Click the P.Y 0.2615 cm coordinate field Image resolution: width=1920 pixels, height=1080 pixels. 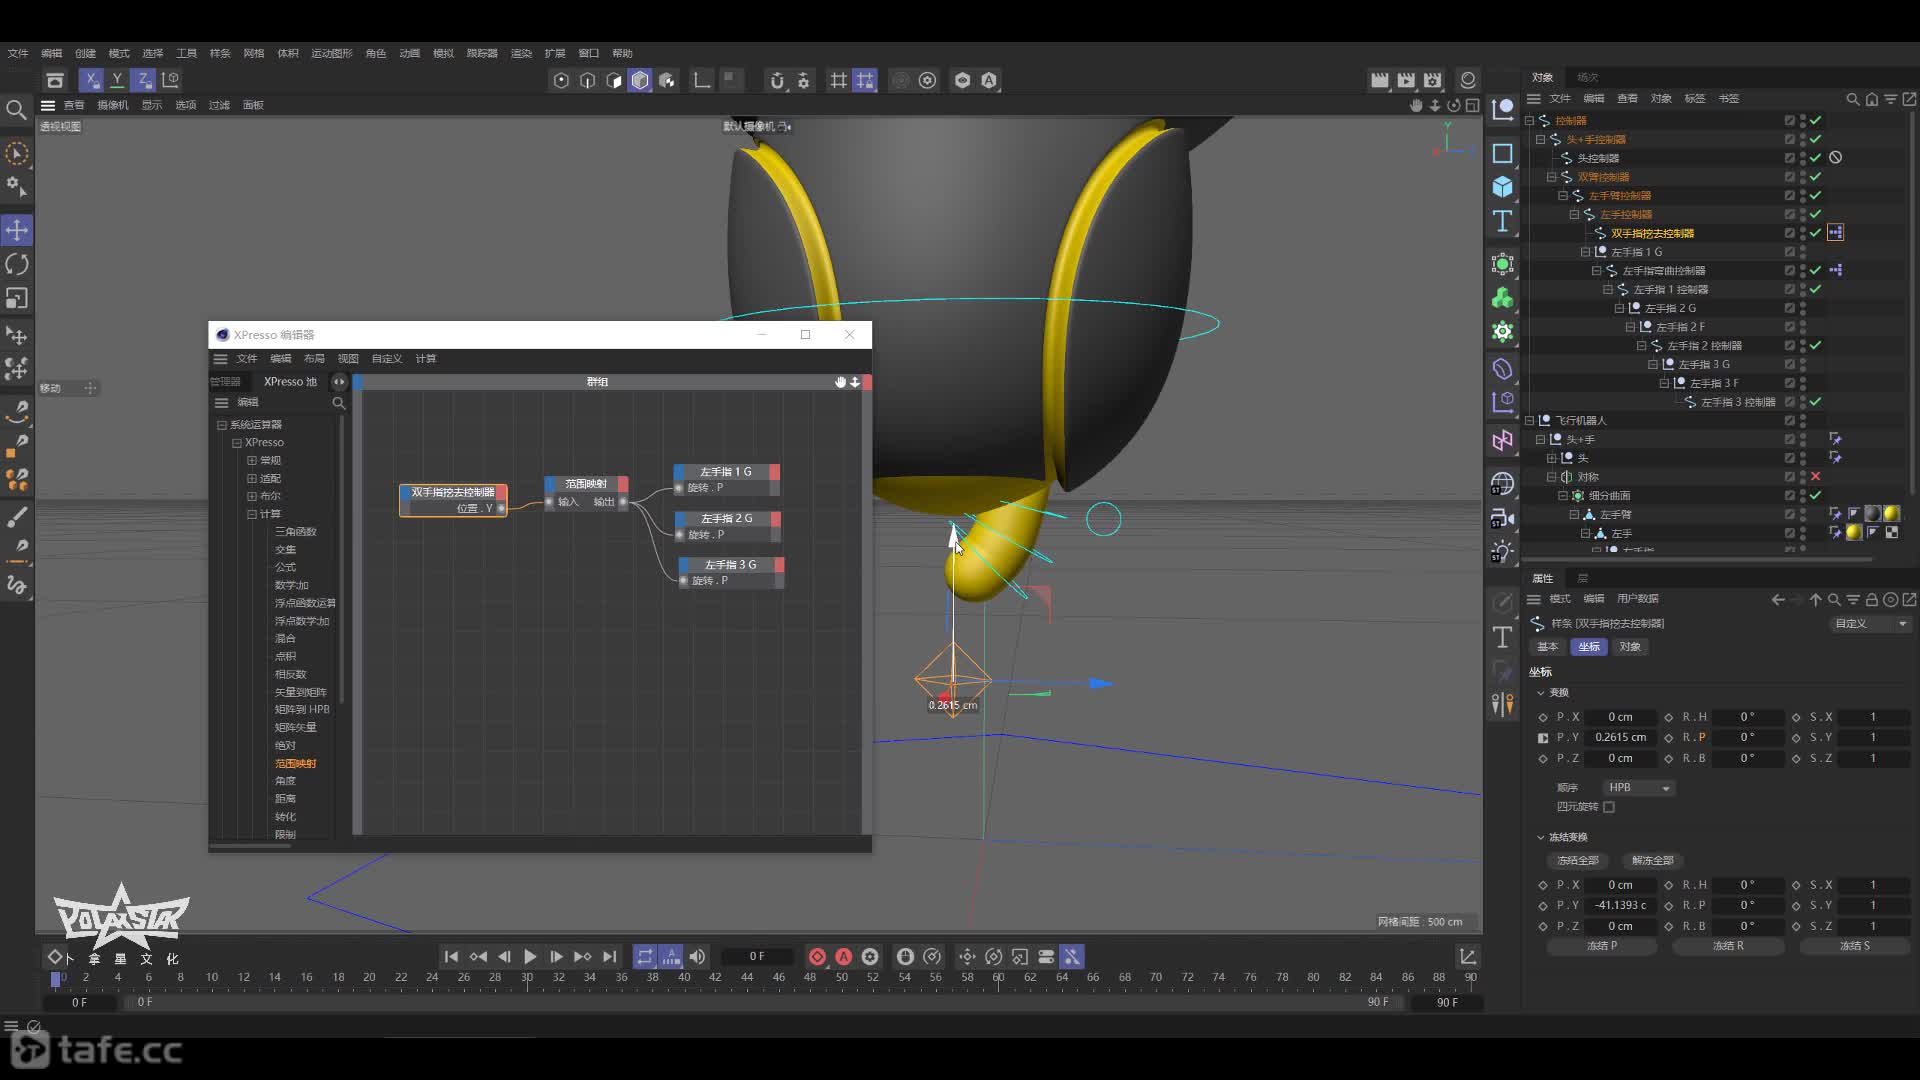1620,738
